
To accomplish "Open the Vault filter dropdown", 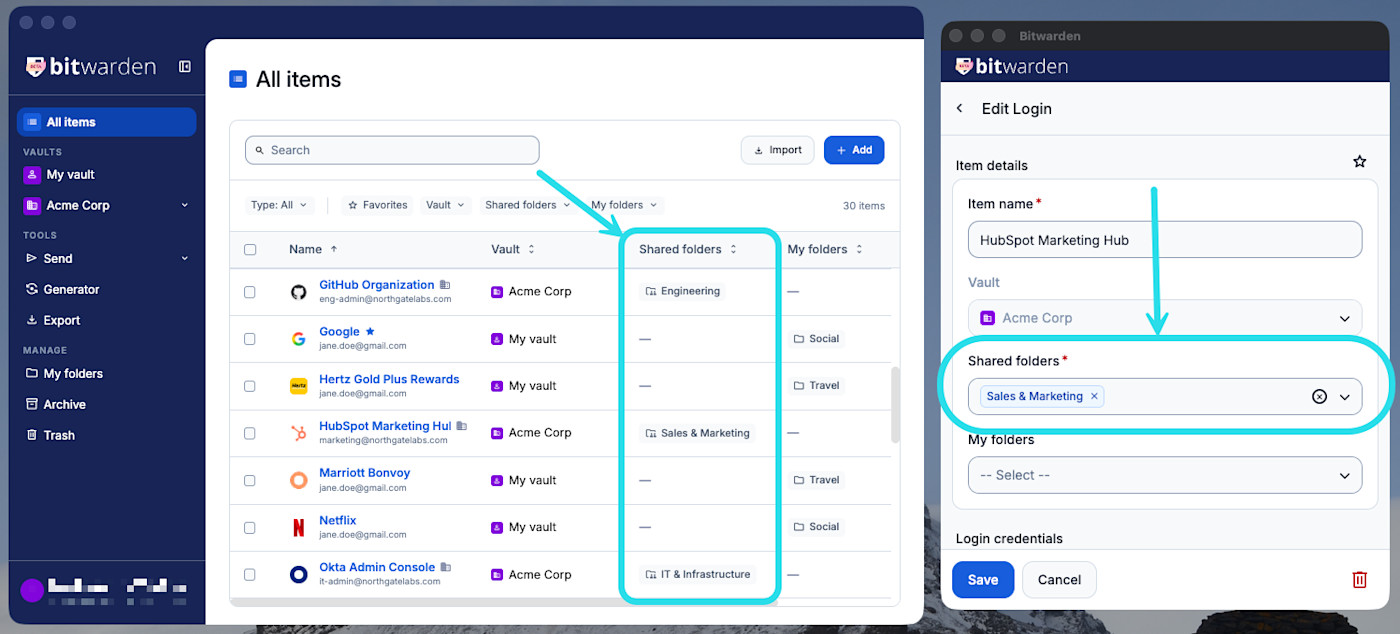I will 445,205.
